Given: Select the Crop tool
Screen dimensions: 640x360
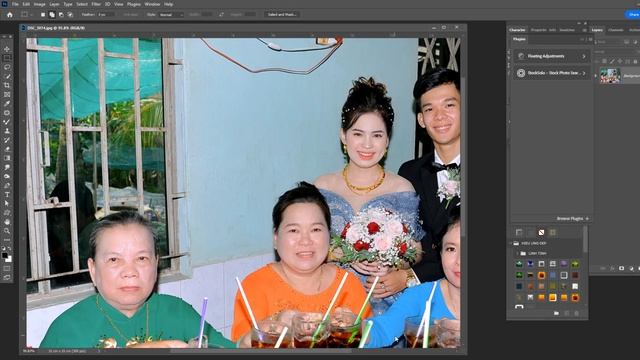Looking at the screenshot, I should [7, 85].
